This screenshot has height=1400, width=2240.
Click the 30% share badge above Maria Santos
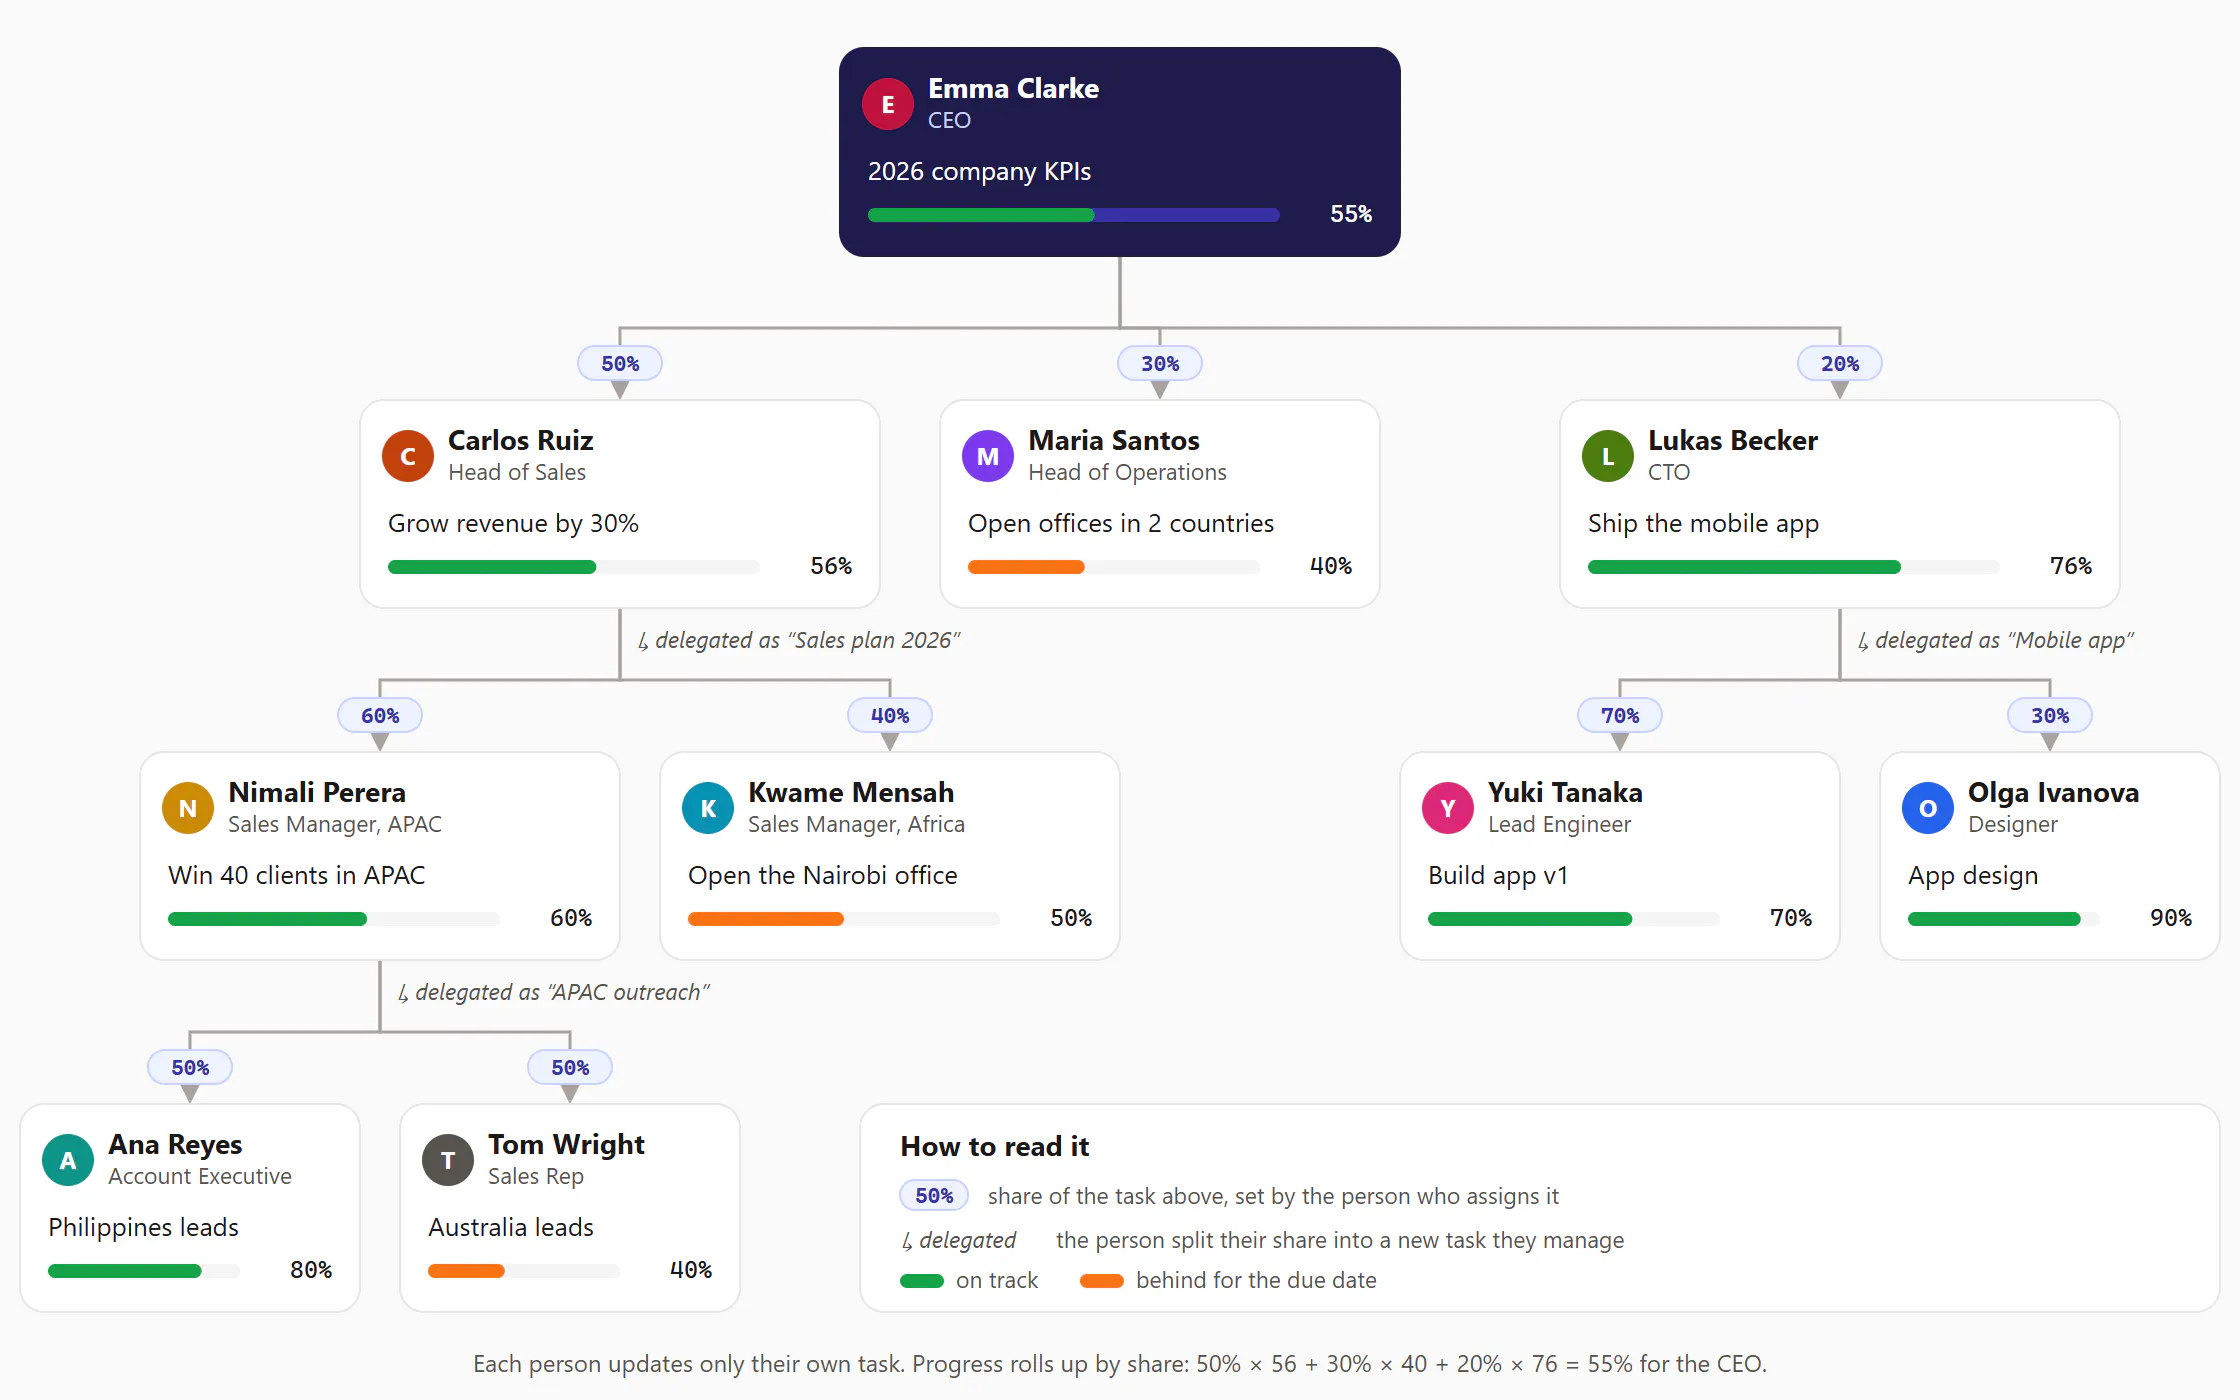(1160, 363)
